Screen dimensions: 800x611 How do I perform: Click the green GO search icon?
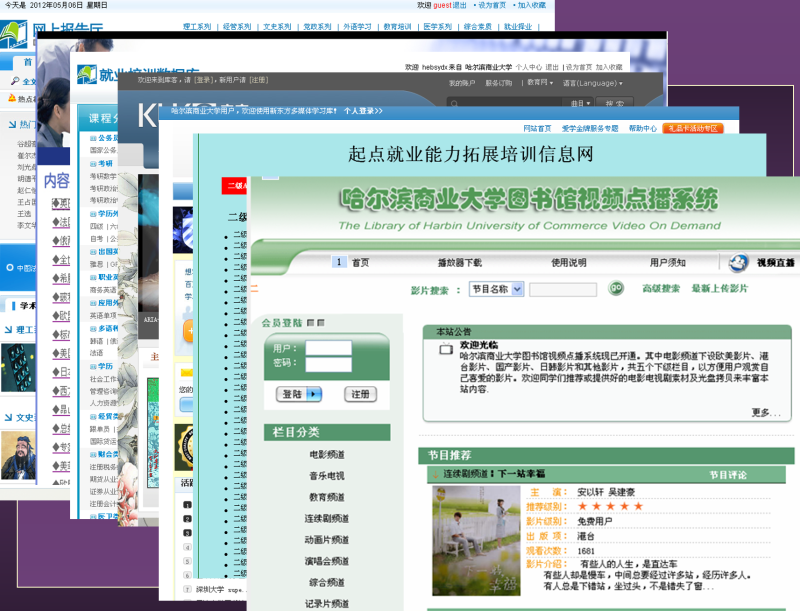616,288
